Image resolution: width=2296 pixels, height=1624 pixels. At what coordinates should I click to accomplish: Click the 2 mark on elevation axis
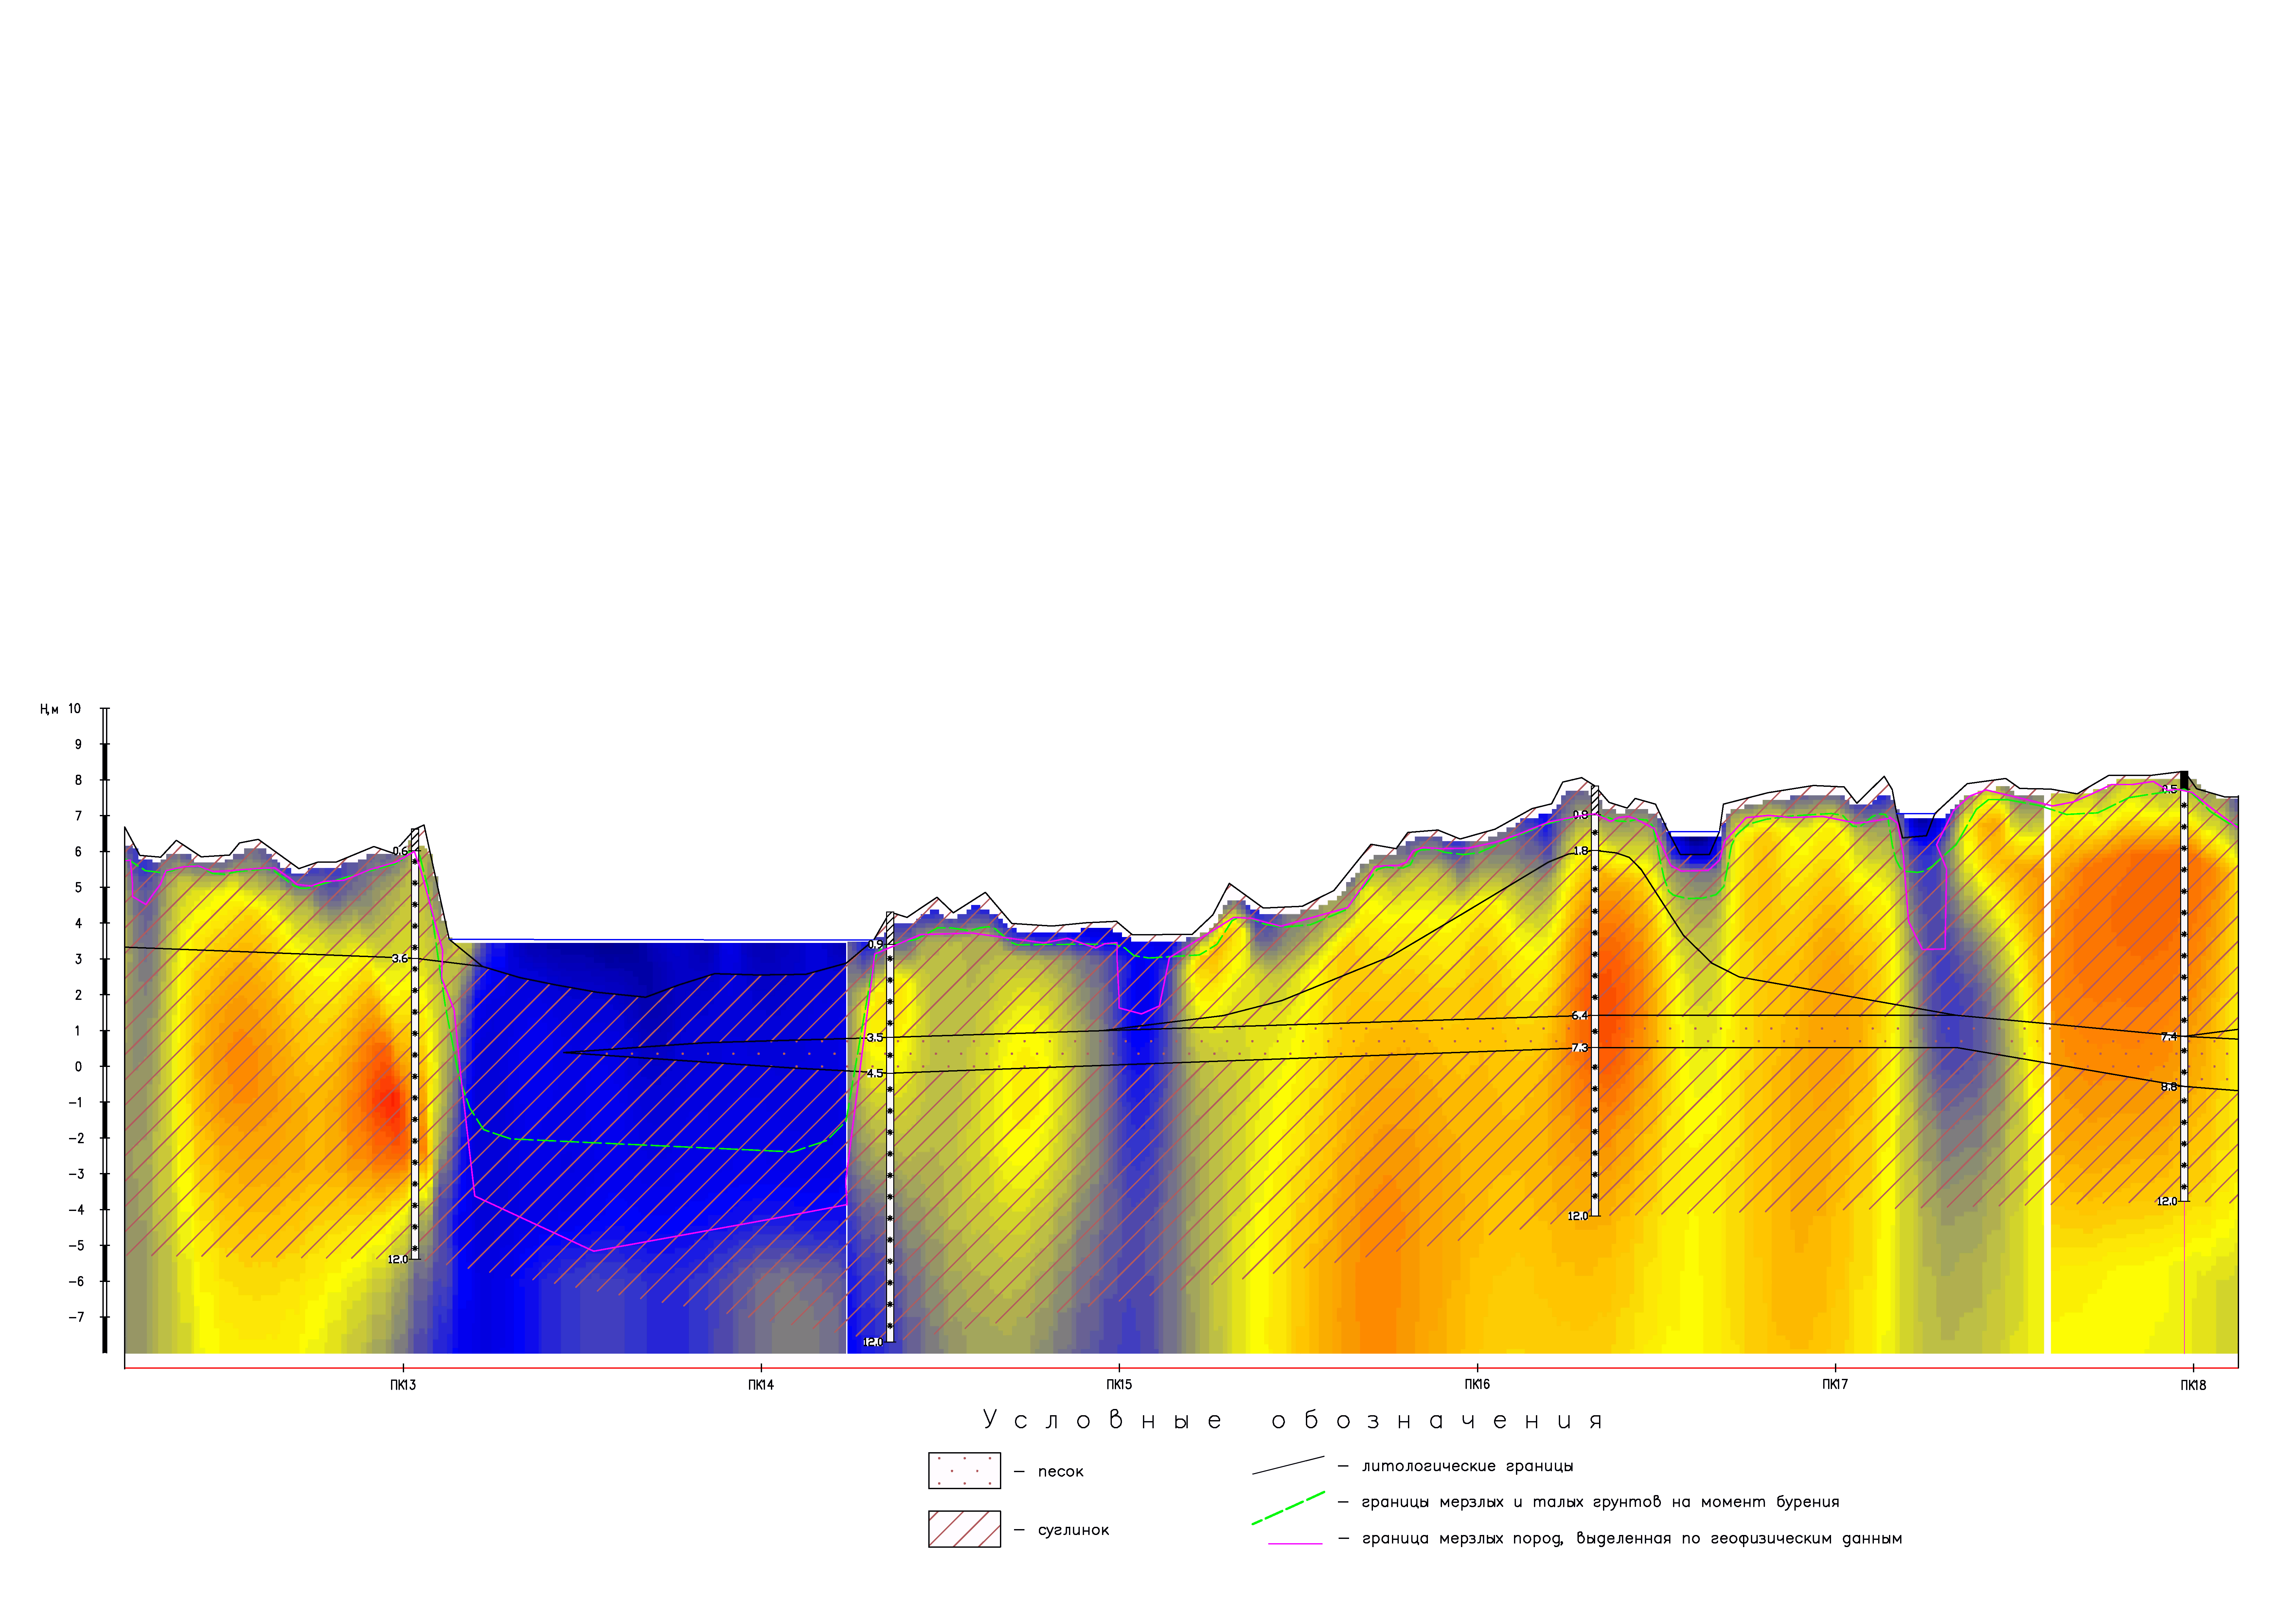point(78,995)
